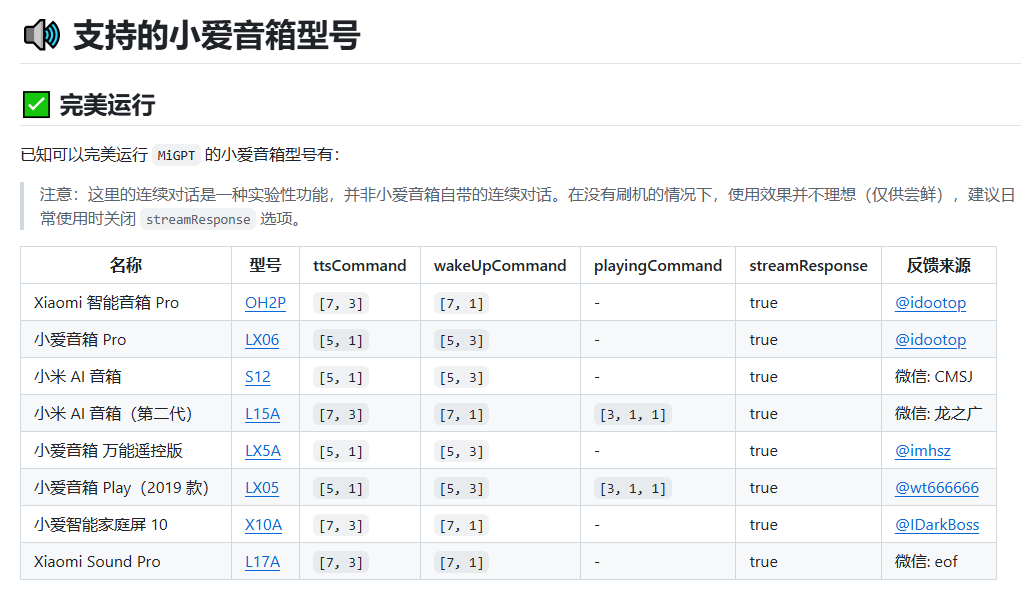Click the wakeUpCommand column header
The height and width of the screenshot is (589, 1021).
(500, 266)
